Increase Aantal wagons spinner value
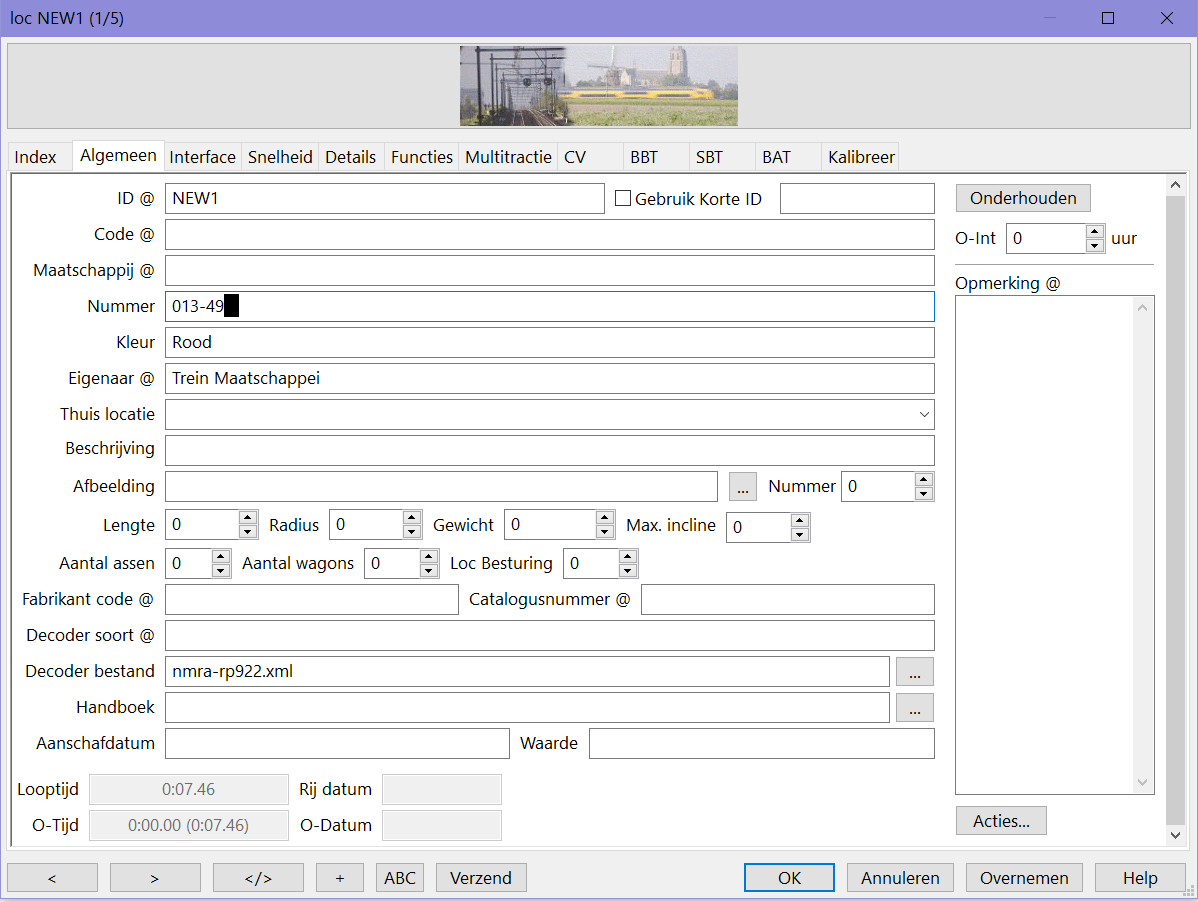The width and height of the screenshot is (1198, 902). [x=429, y=557]
